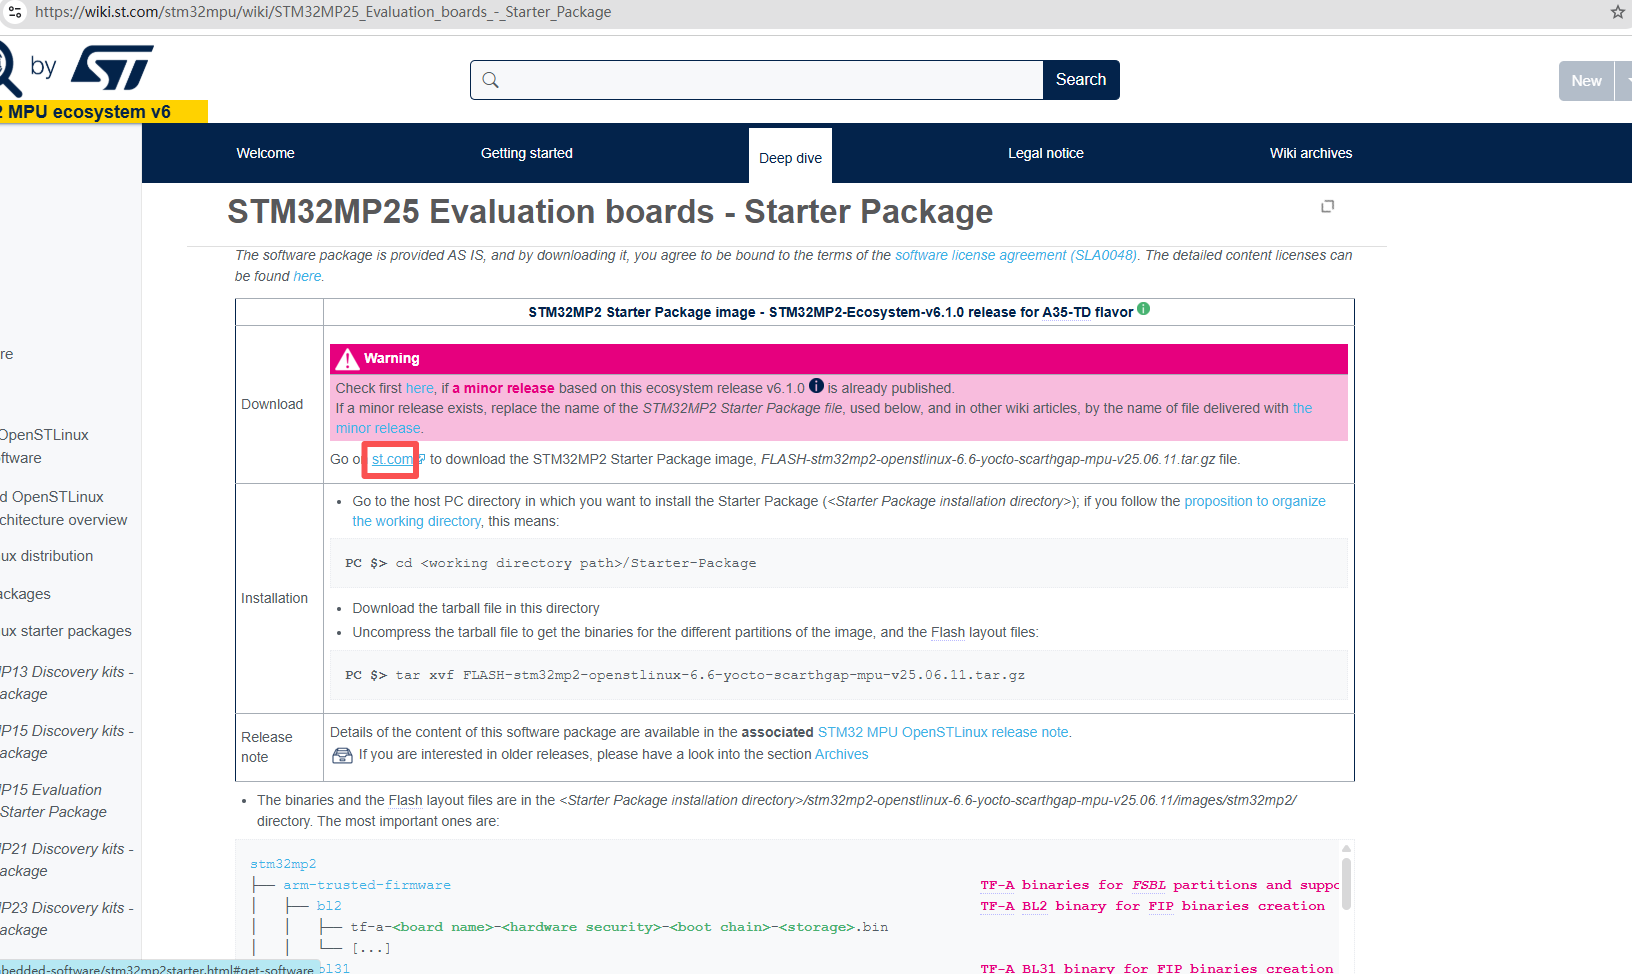Click the blue info icon after v6.1.0
Viewport: 1632px width, 974px height.
click(816, 386)
